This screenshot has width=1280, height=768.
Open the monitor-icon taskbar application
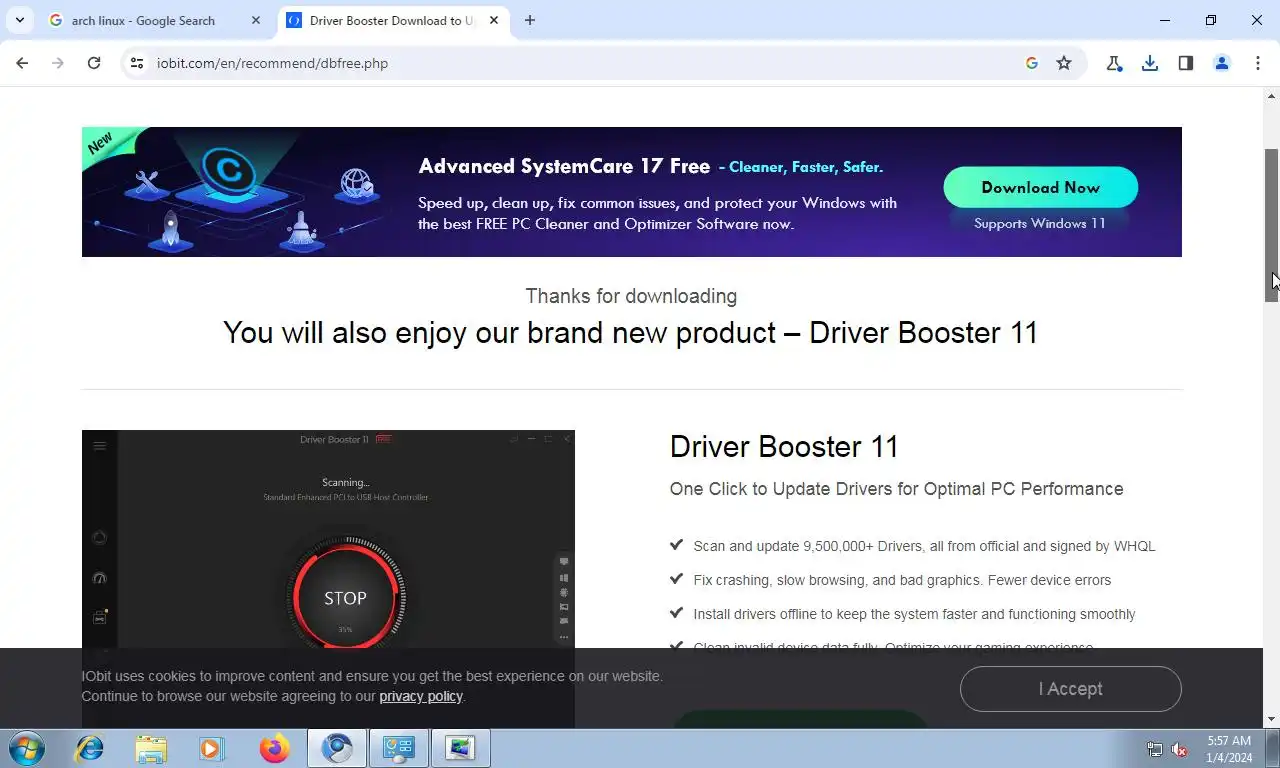pyautogui.click(x=461, y=748)
